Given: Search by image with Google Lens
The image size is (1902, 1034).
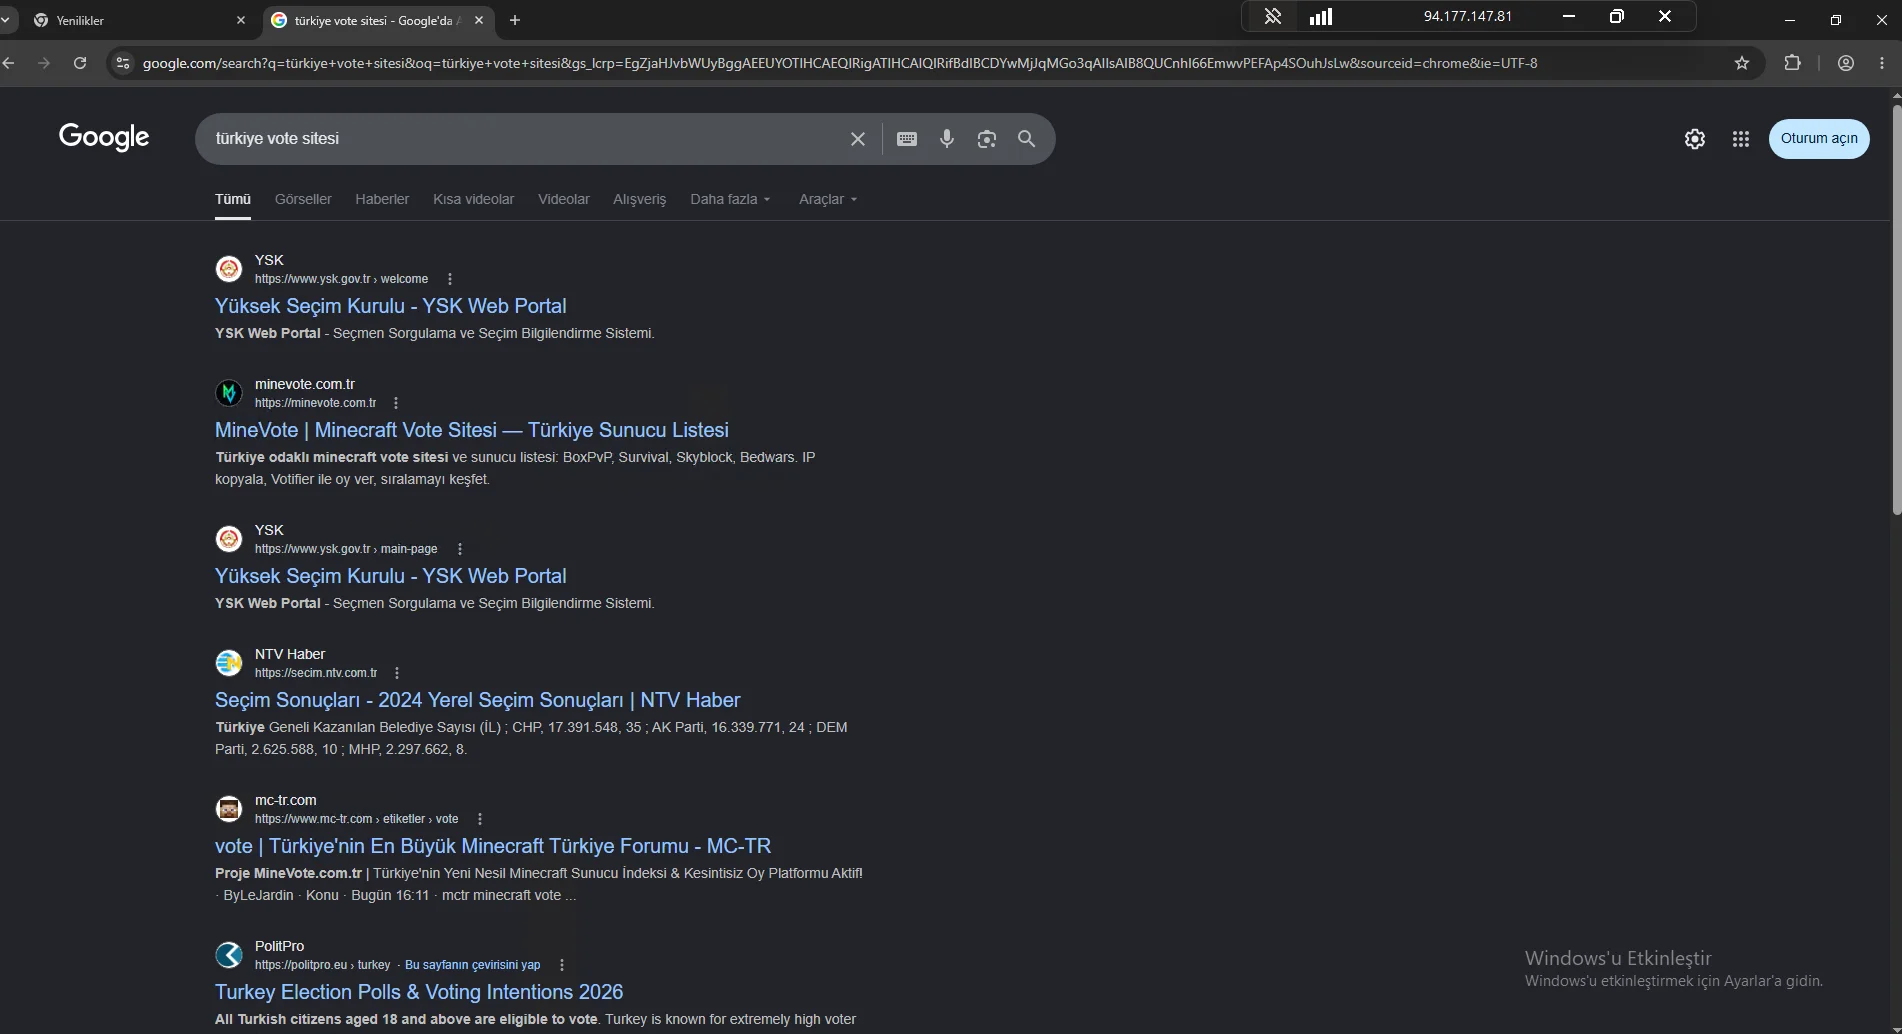Looking at the screenshot, I should [987, 139].
